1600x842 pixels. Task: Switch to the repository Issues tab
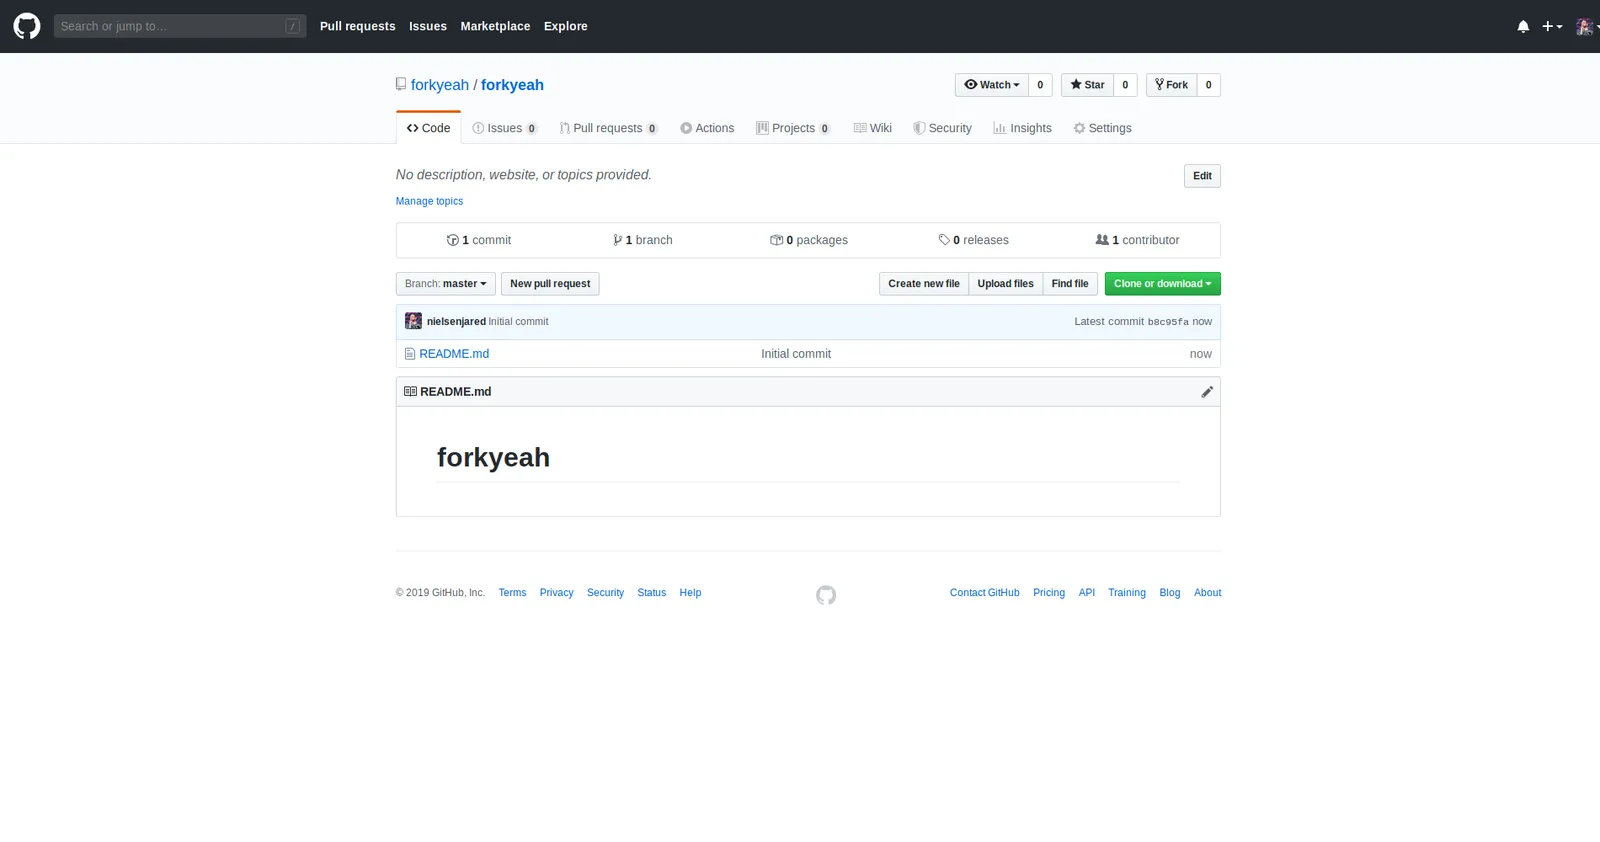pos(505,128)
